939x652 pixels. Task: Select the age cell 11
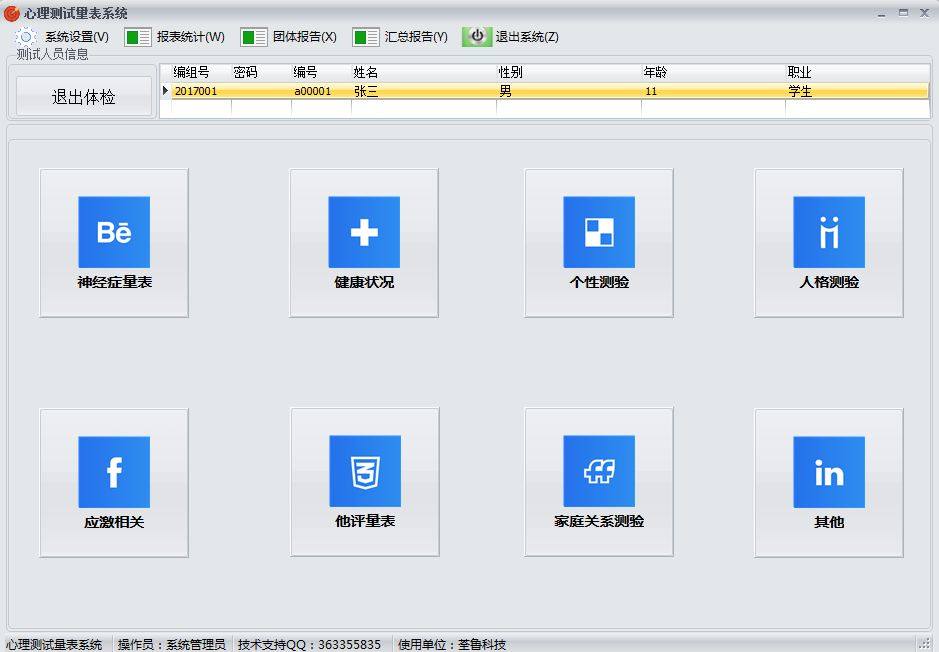(x=714, y=91)
